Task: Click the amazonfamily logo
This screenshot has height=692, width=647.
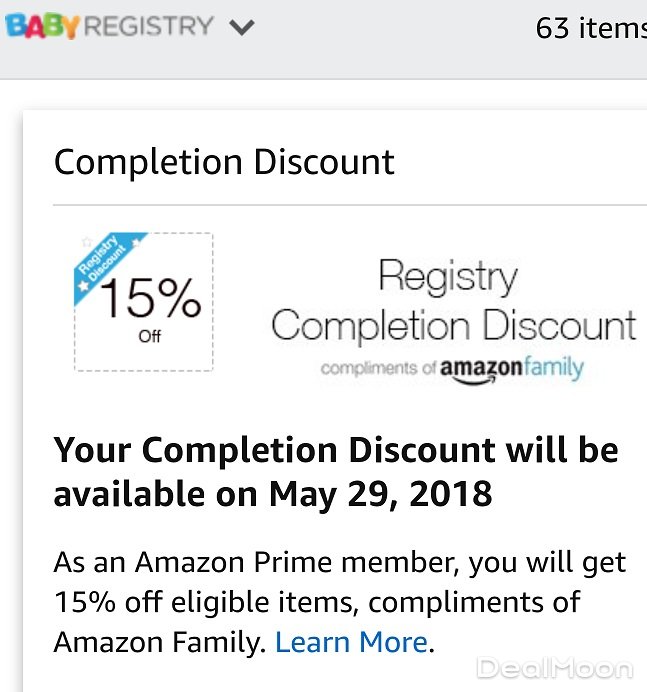Action: (x=511, y=368)
